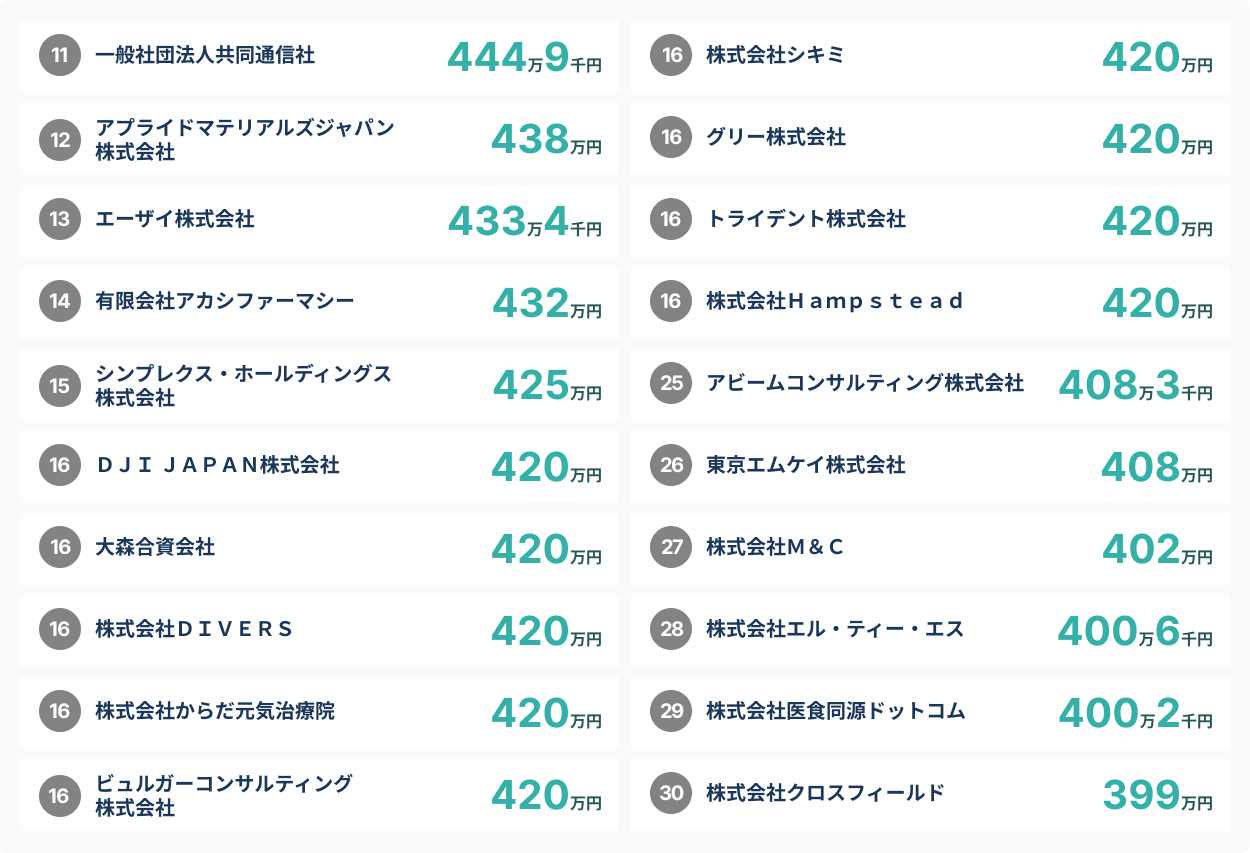1250x853 pixels.
Task: Open グリー株式会社 company name
Action: 776,138
